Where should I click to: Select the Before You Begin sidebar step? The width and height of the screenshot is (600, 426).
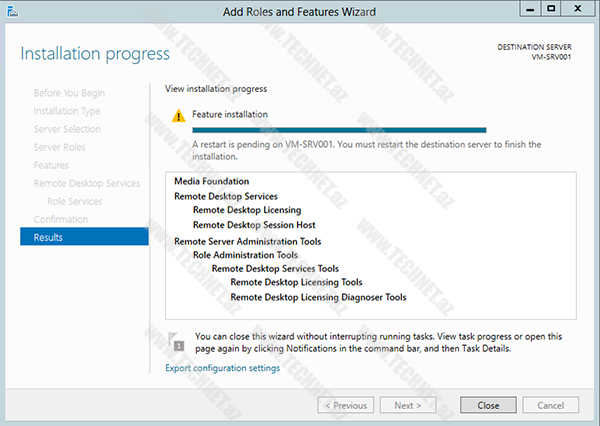click(x=67, y=93)
